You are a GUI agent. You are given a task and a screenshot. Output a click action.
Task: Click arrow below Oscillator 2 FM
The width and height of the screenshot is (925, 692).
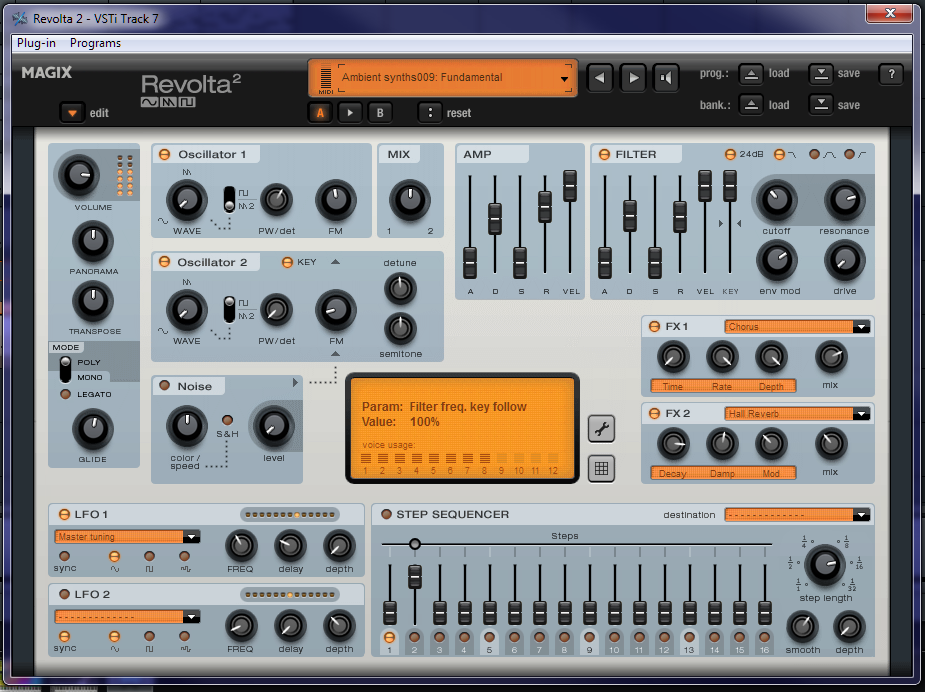pos(335,354)
